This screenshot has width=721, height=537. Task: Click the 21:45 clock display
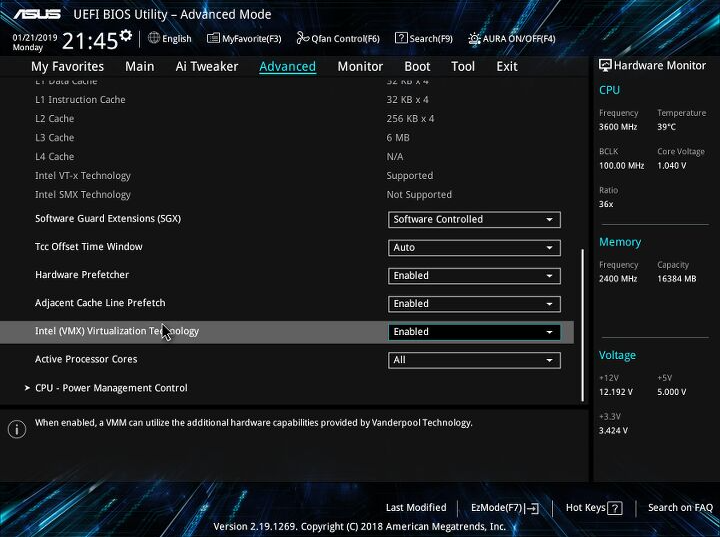coord(90,41)
